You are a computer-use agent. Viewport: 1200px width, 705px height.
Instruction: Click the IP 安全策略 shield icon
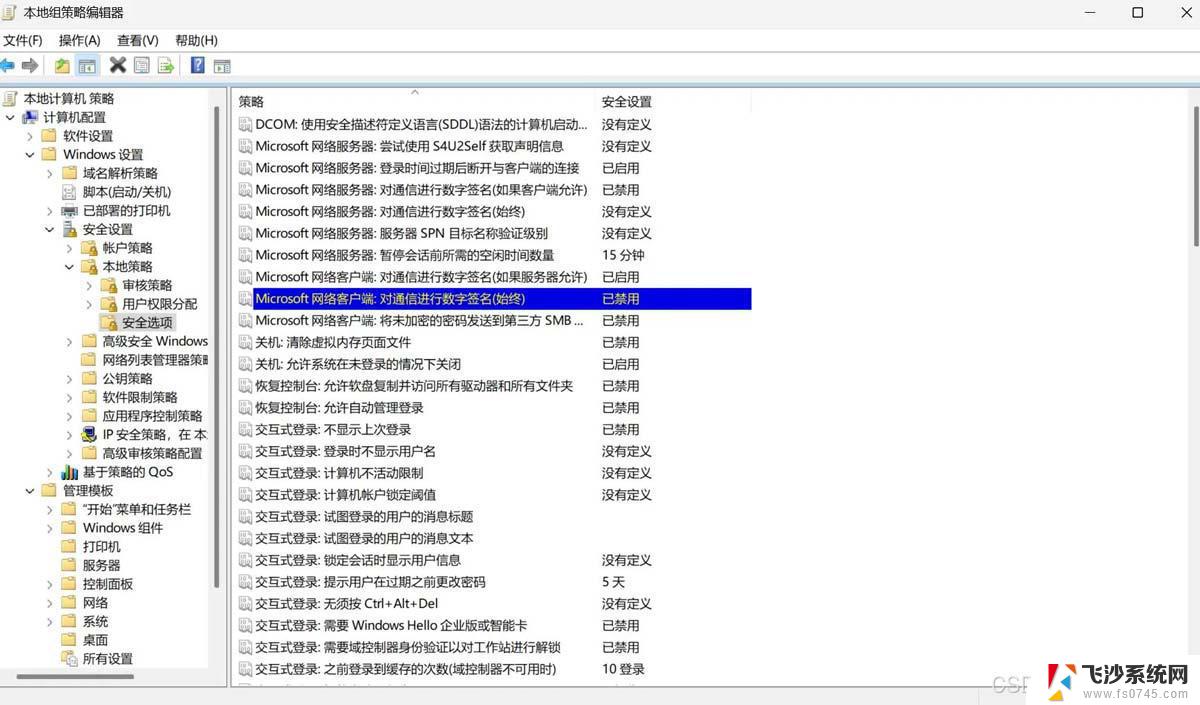click(x=89, y=435)
